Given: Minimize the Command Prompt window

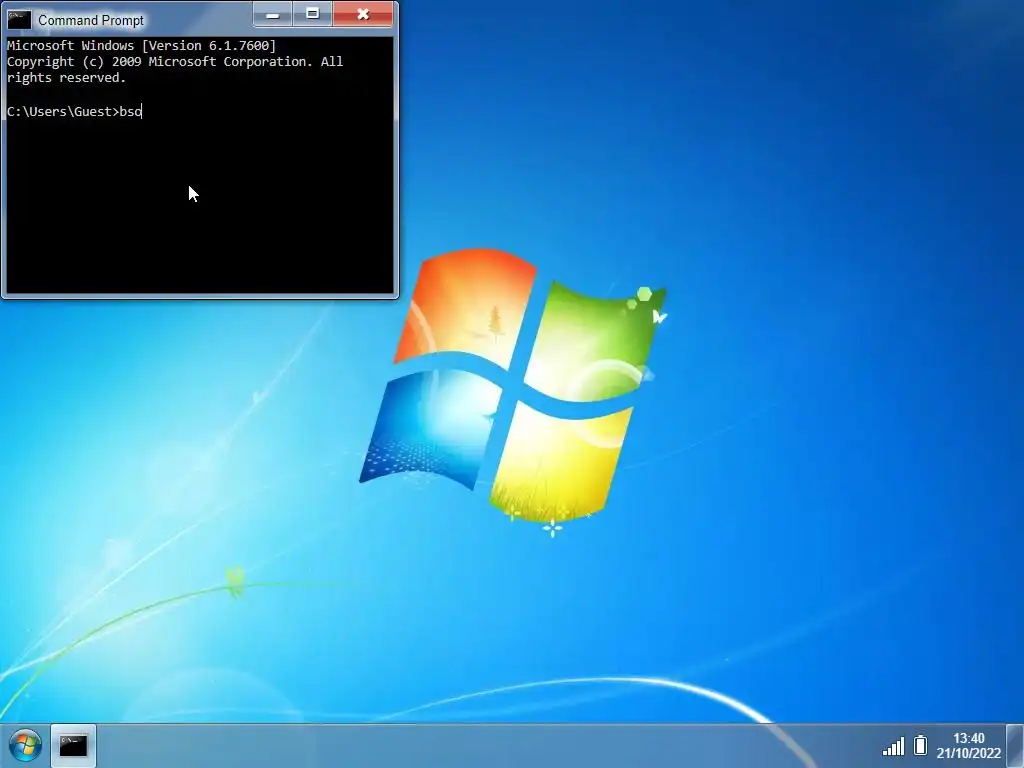Looking at the screenshot, I should click(x=273, y=14).
